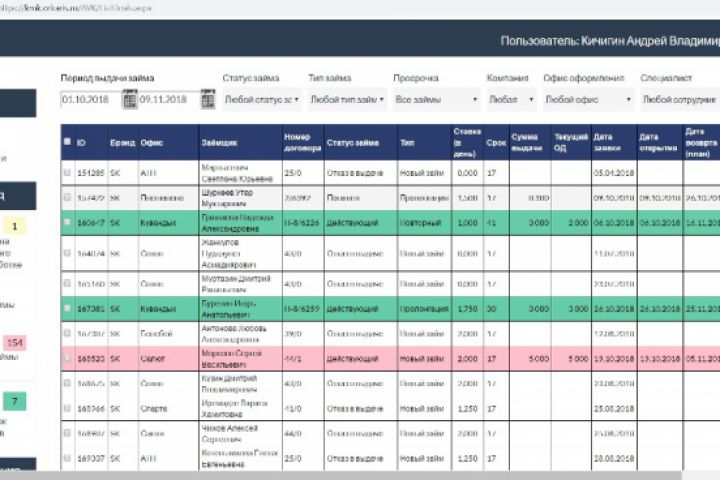The image size is (720, 480).
Task: Click the Текущий ОД column header
Action: point(571,142)
